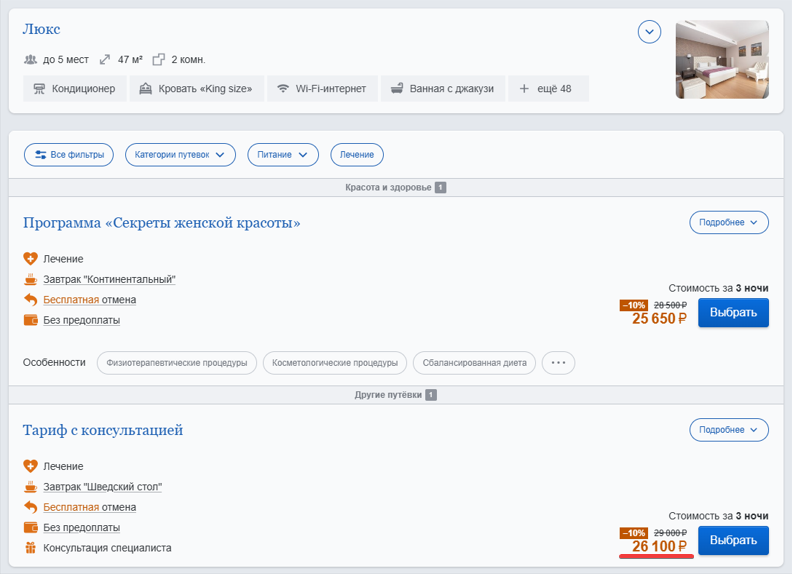
Task: Choose the 26 100 ₽ offer with Выбрать
Action: 733,541
